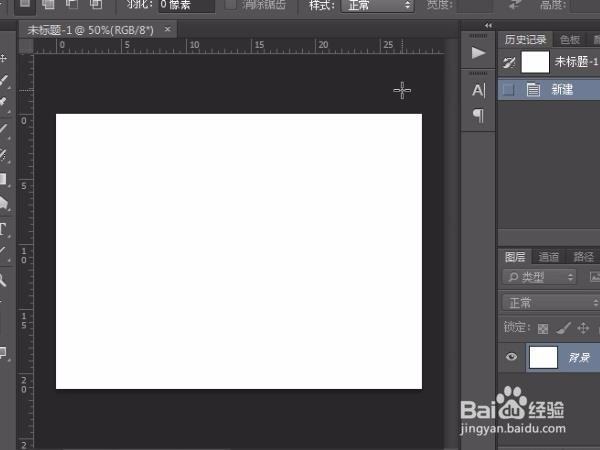Click the 高度 height input field
This screenshot has height=450, width=600.
pyautogui.click(x=585, y=5)
